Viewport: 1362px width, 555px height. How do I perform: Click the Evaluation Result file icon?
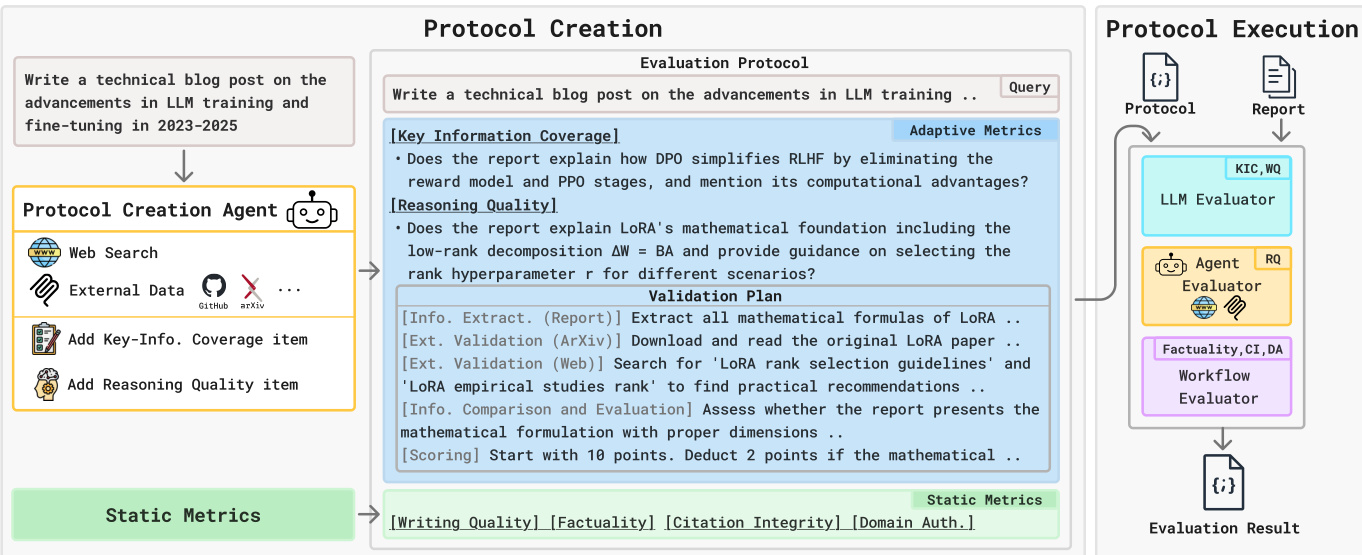click(1224, 483)
